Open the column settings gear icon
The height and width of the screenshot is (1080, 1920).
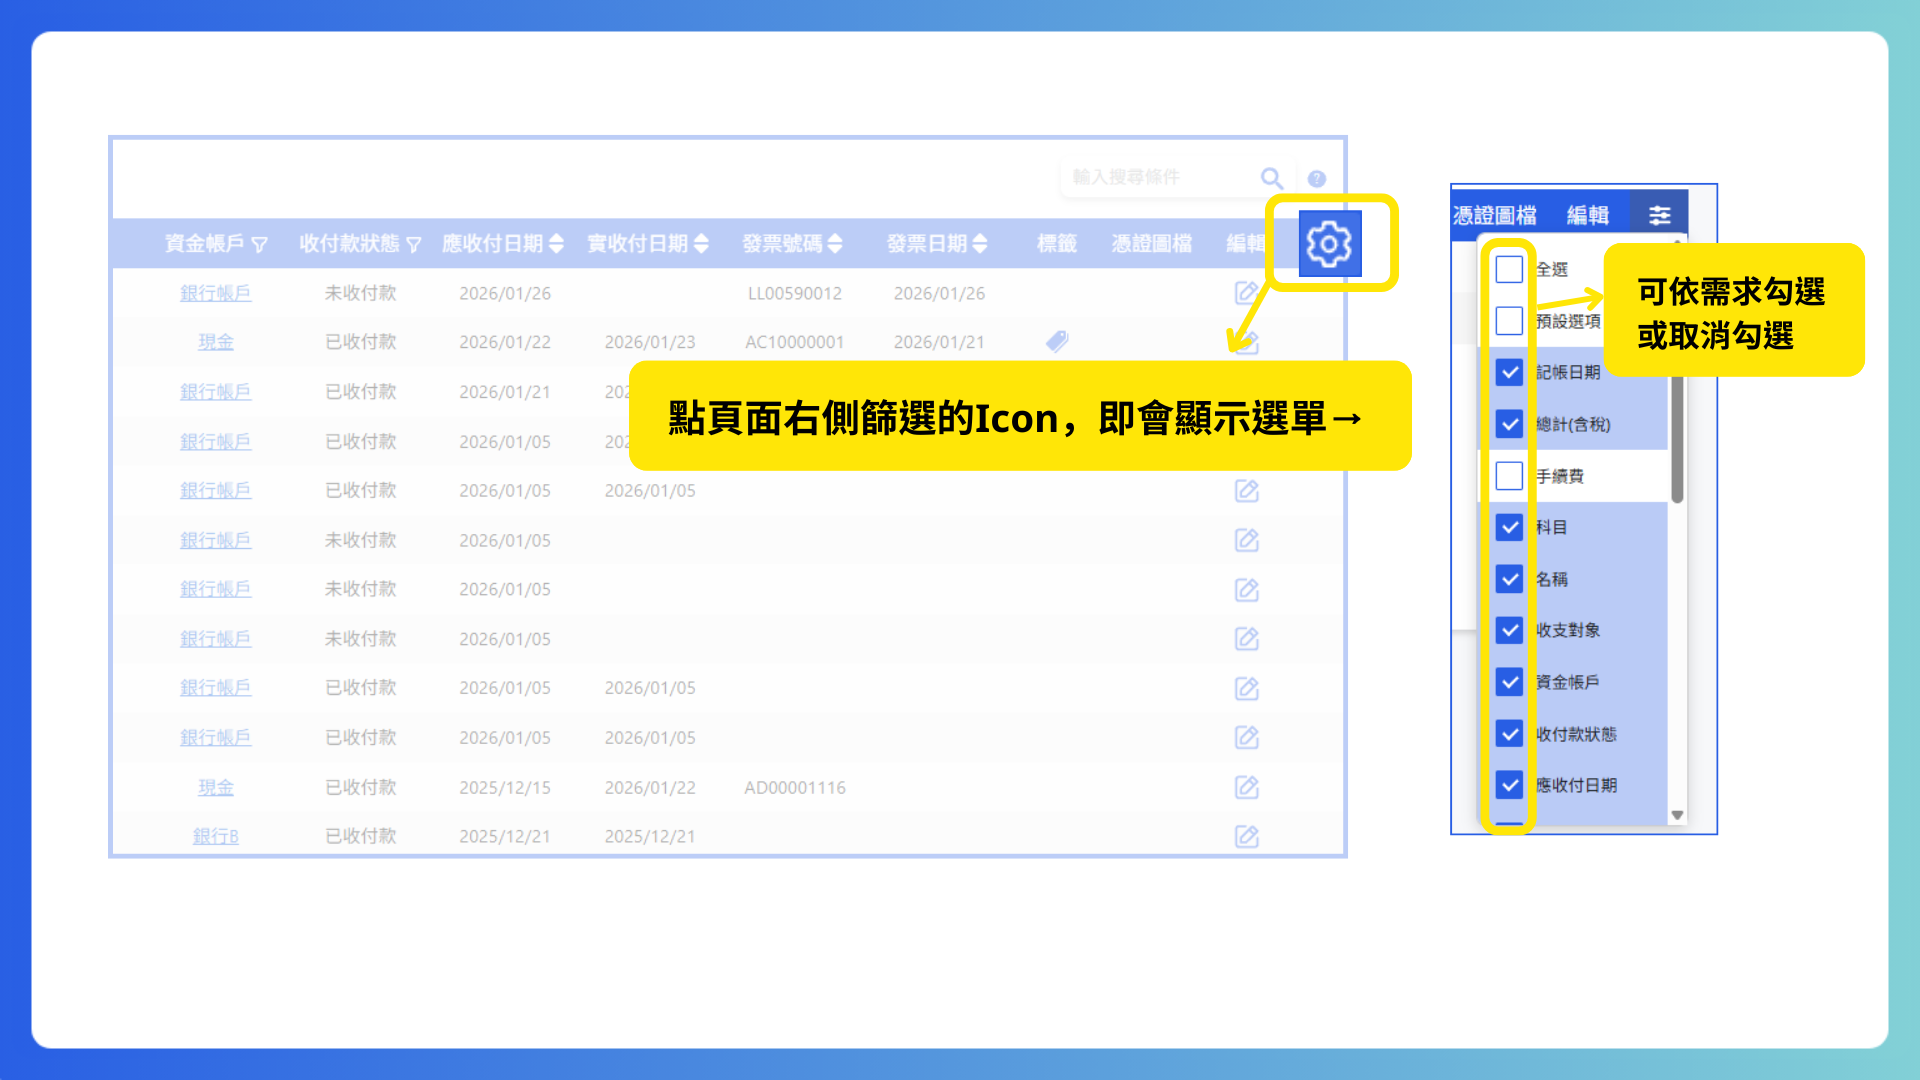click(1330, 243)
